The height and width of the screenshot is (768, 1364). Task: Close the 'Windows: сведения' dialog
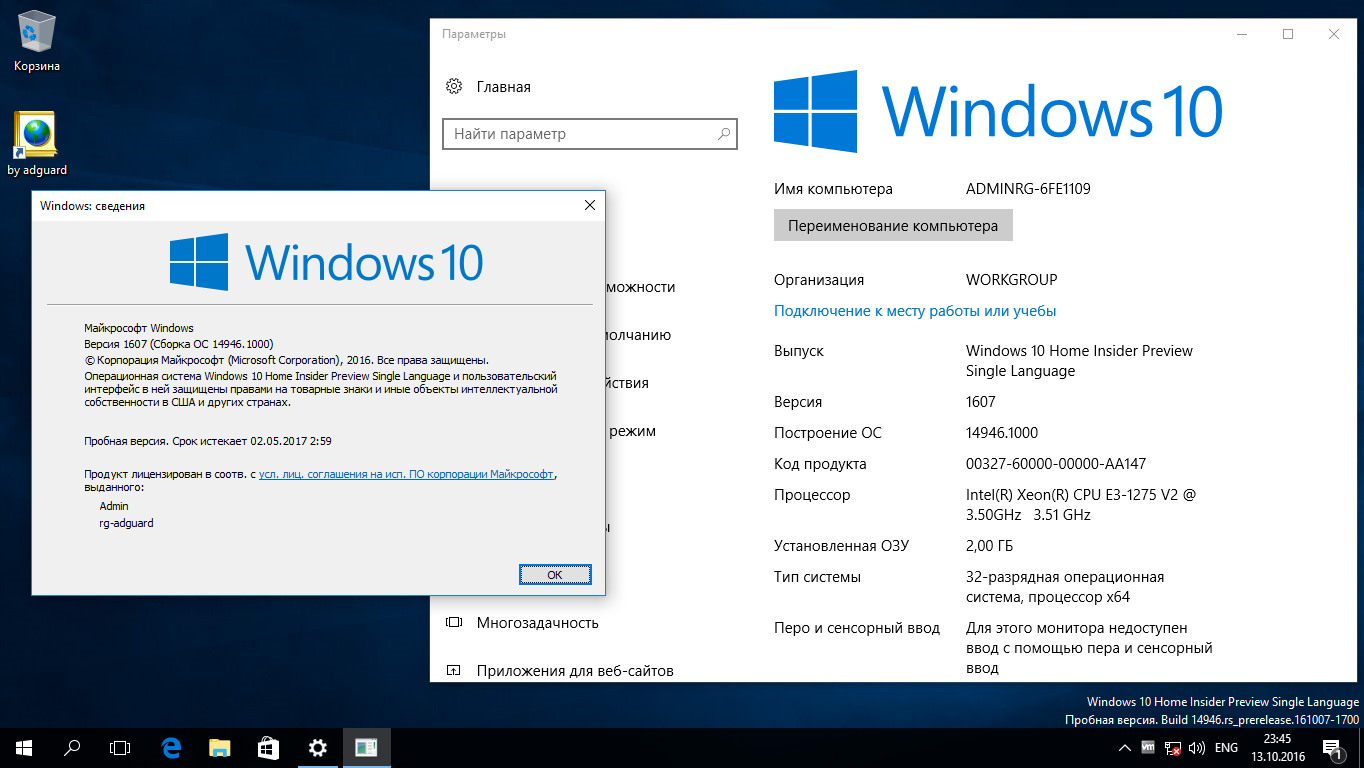(589, 205)
